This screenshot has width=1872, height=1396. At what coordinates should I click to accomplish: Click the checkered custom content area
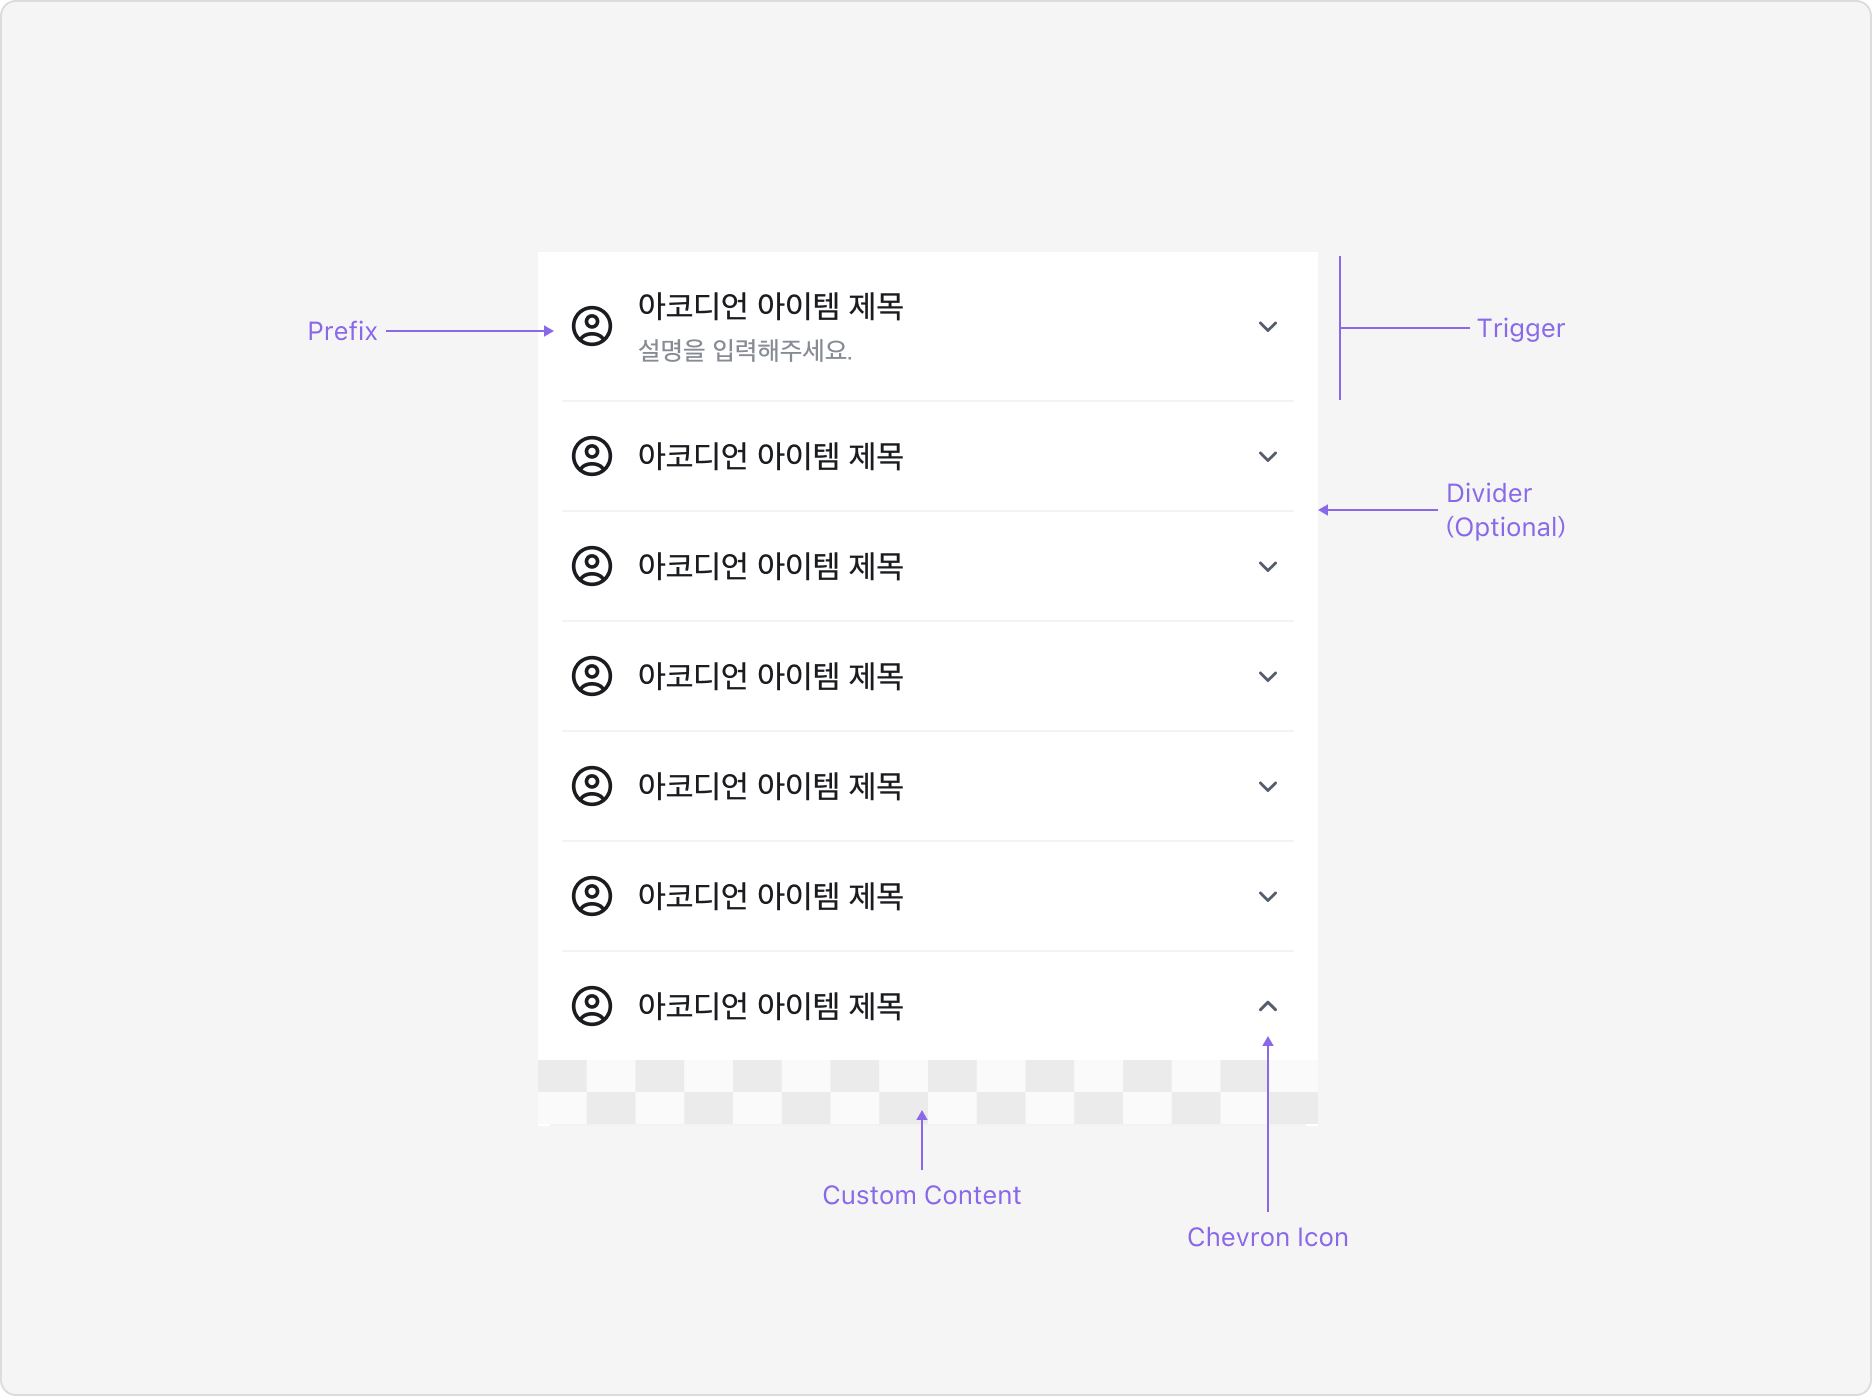pyautogui.click(x=928, y=1093)
